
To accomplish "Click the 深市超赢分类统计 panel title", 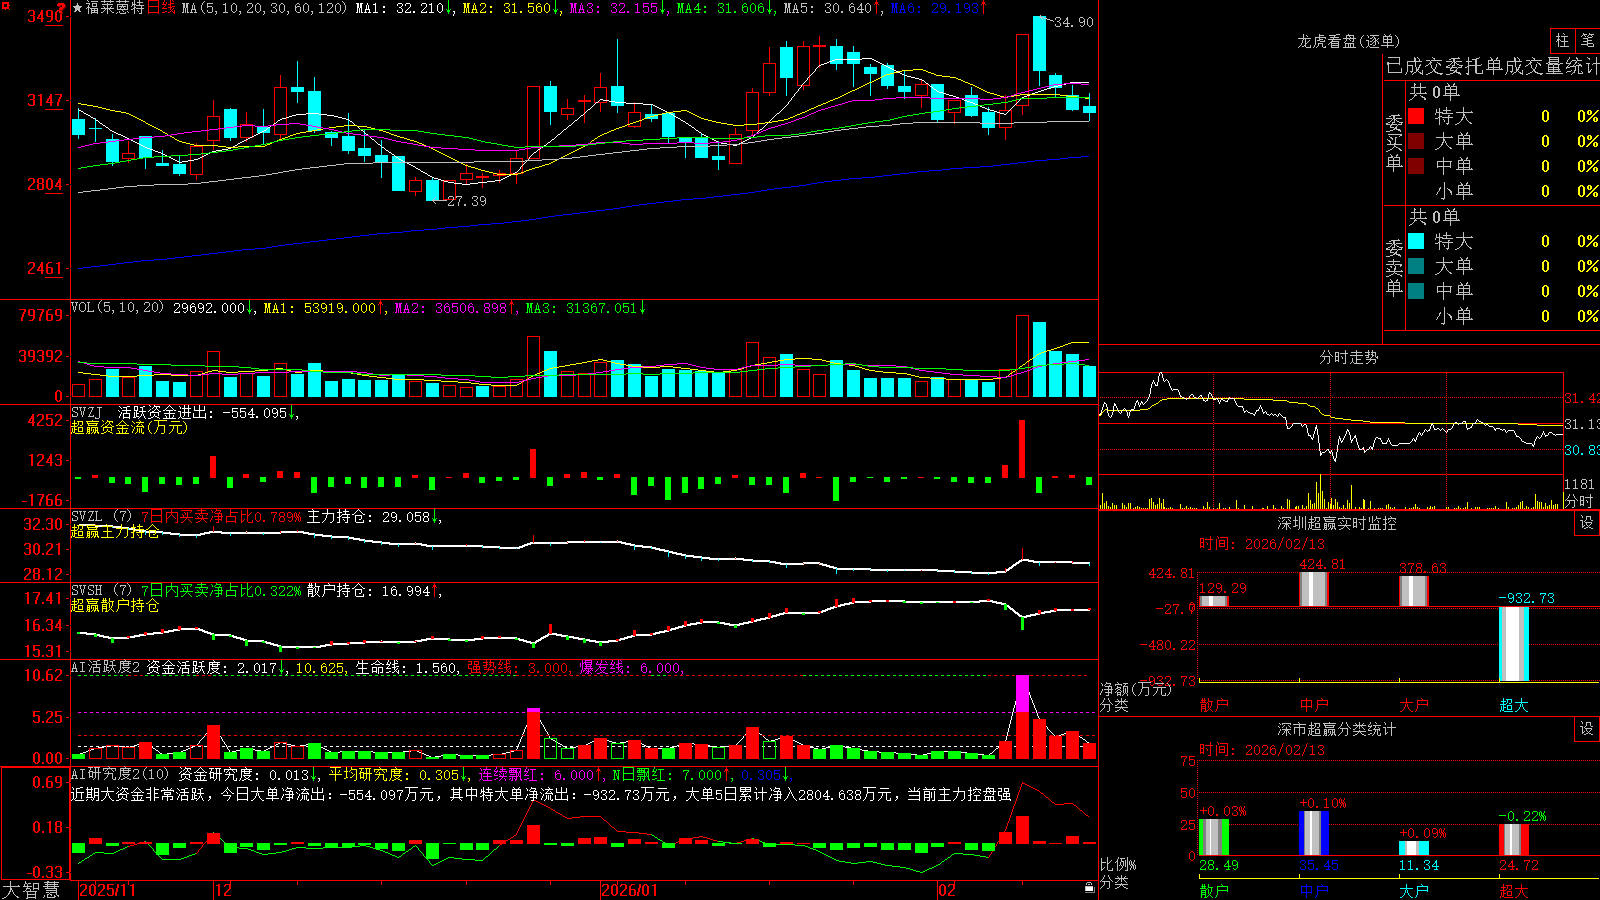I will click(x=1336, y=729).
